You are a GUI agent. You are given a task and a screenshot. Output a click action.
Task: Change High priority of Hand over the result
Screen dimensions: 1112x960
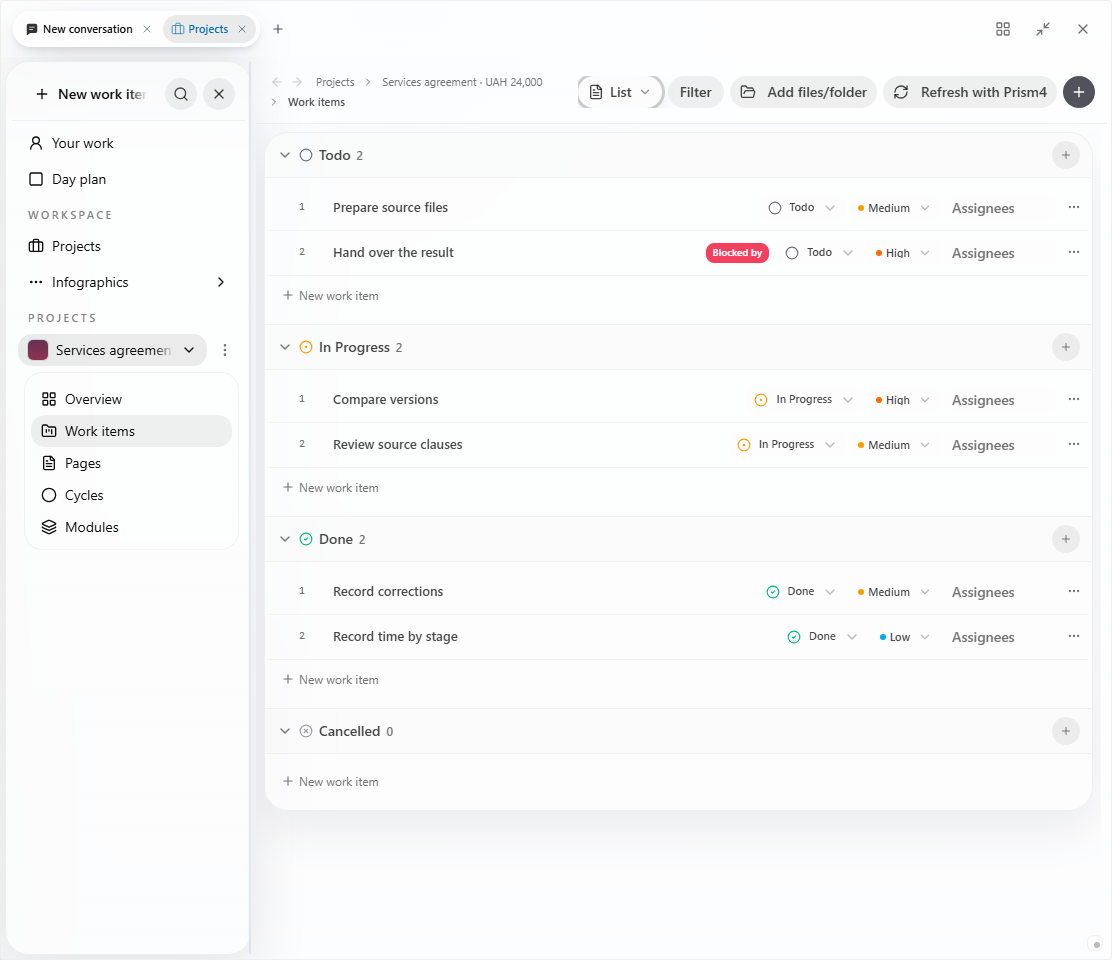coord(901,253)
